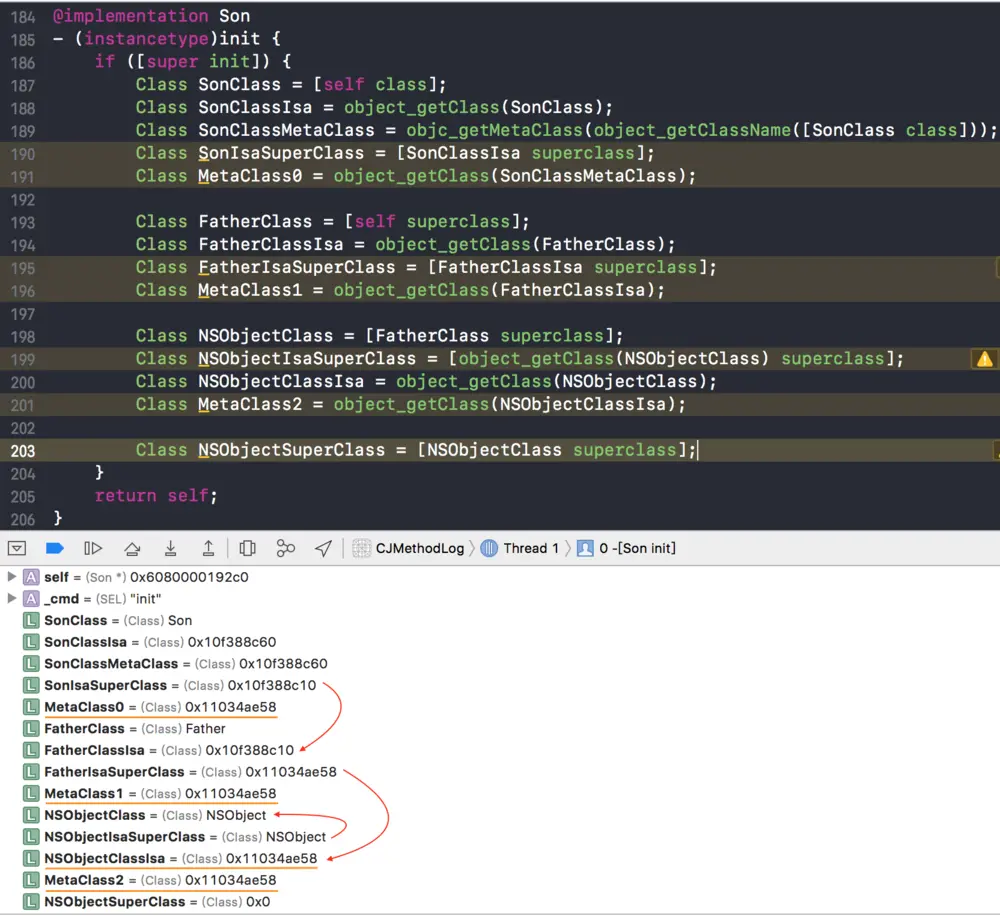Select NSObjectIsaSuperClass variable row
The image size is (1000, 916).
coord(175,837)
